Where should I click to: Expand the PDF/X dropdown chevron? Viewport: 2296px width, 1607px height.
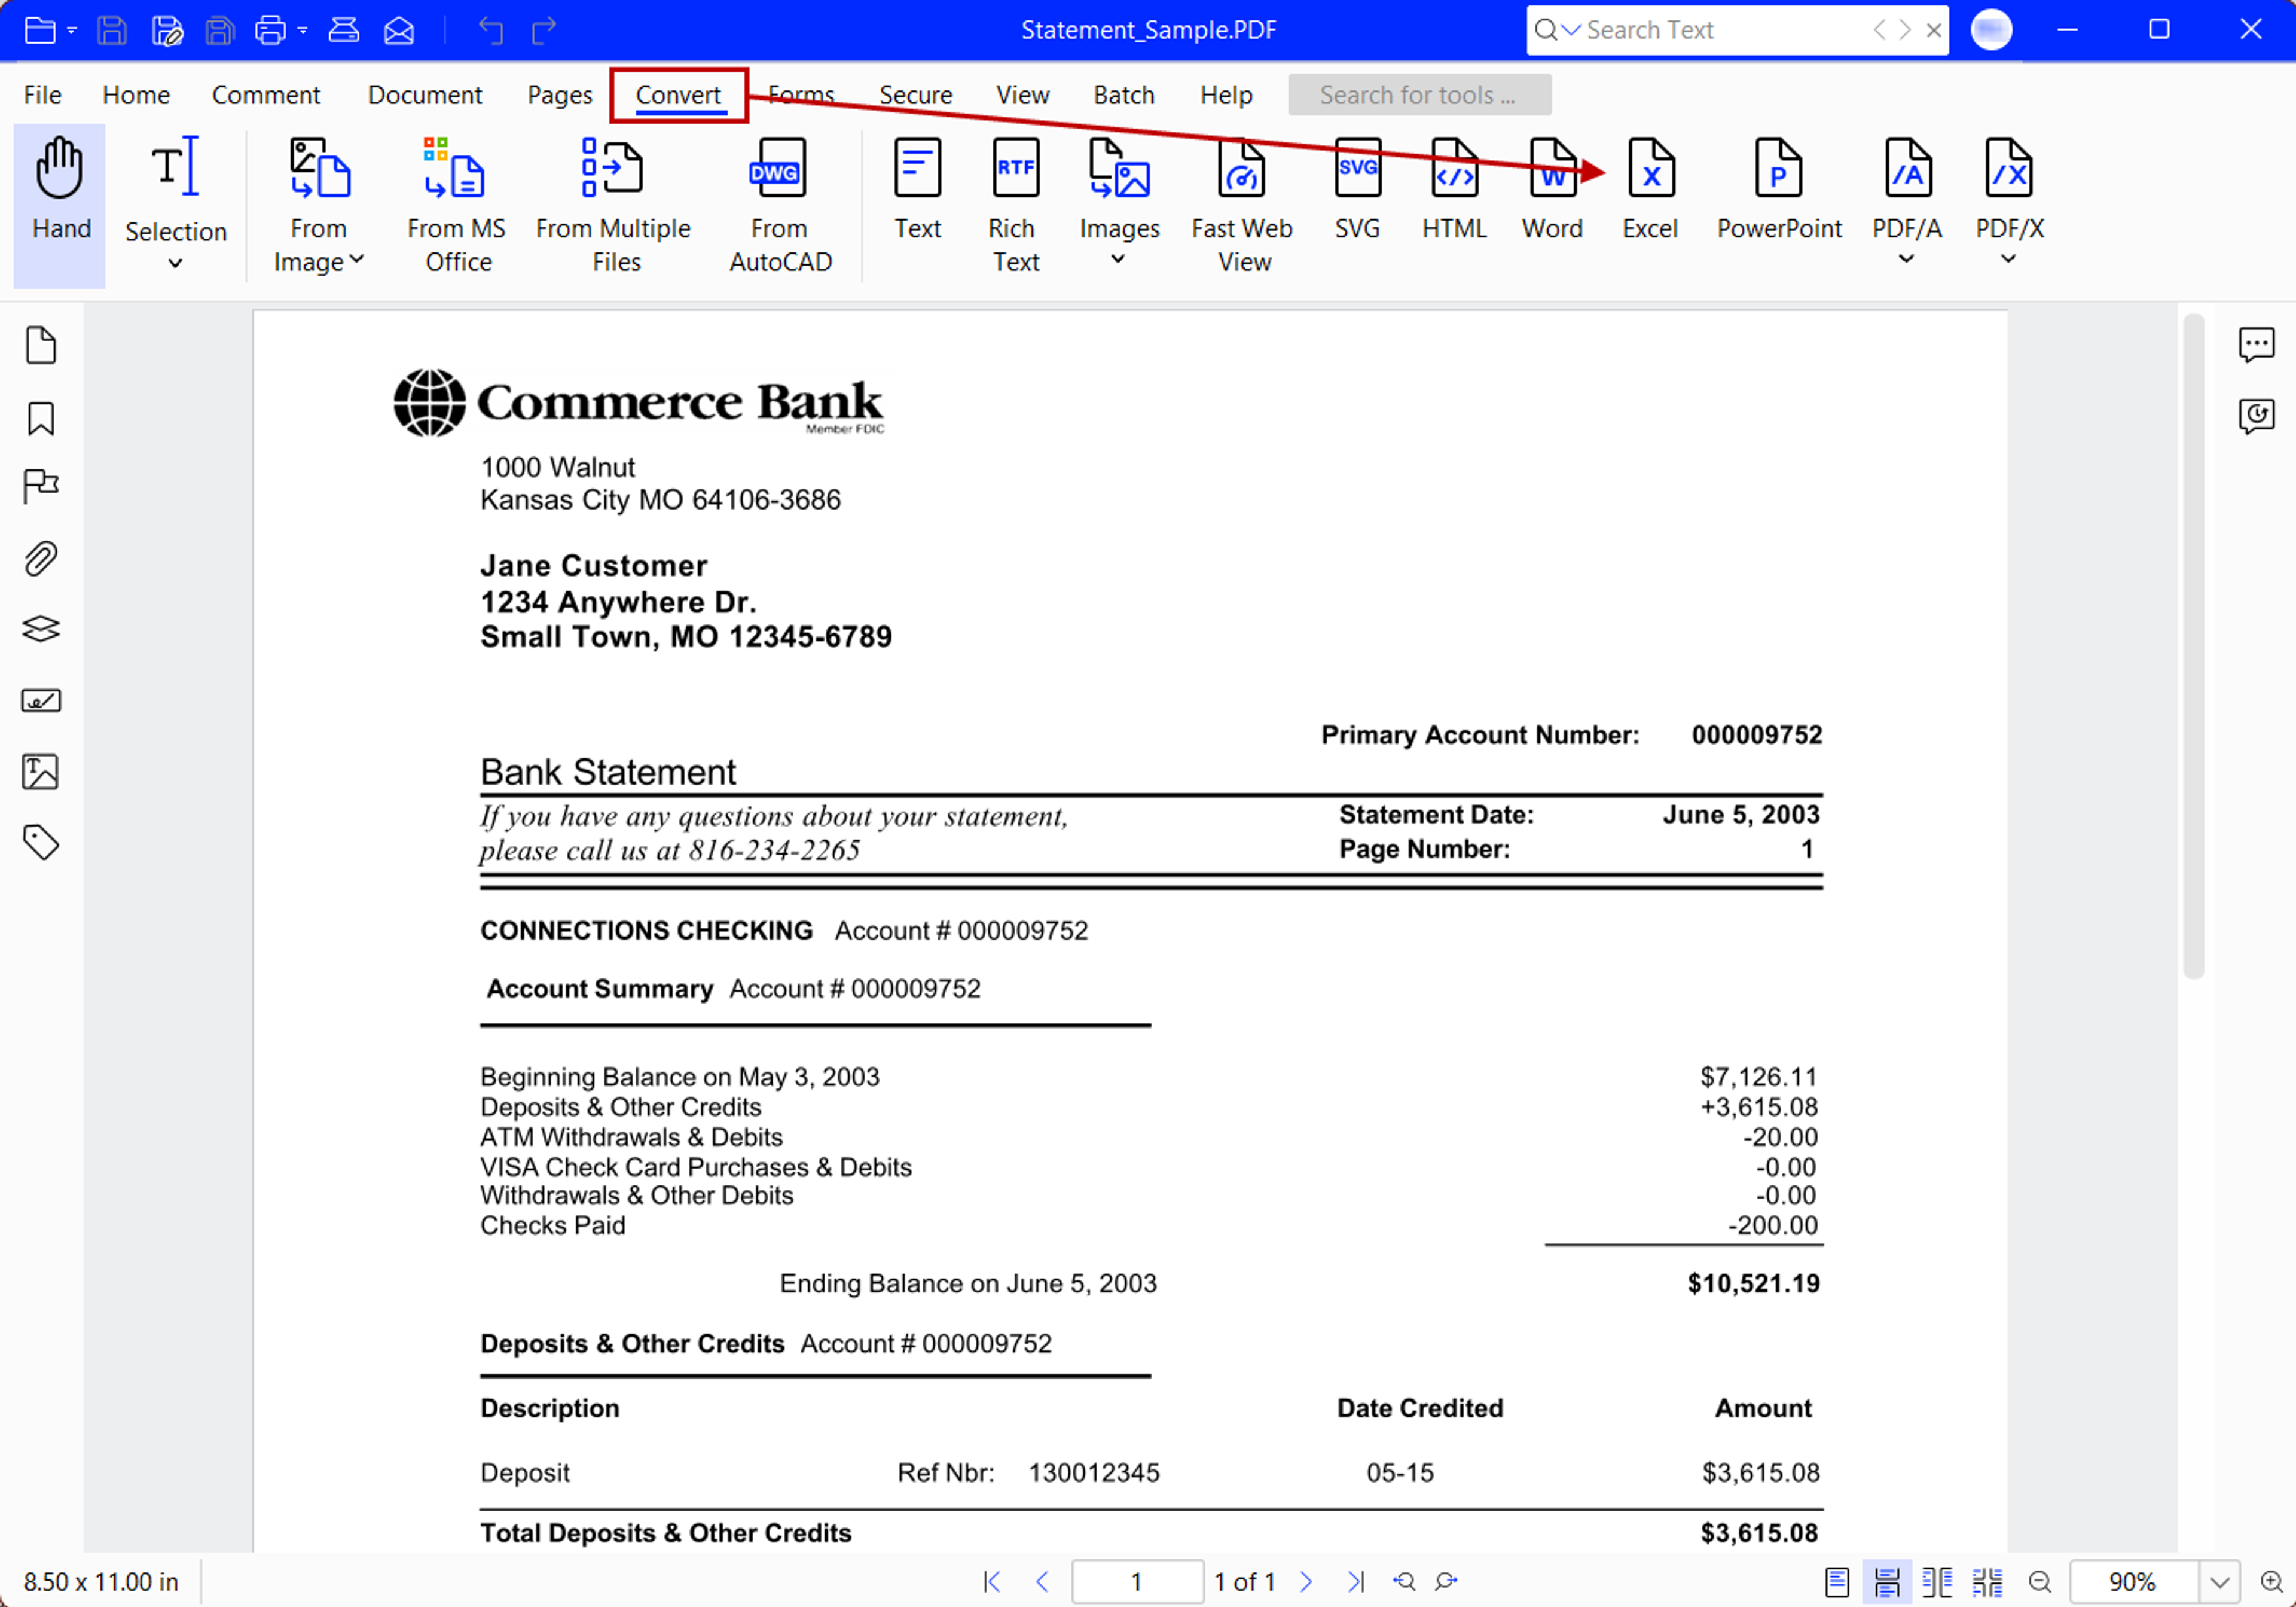click(x=2009, y=260)
